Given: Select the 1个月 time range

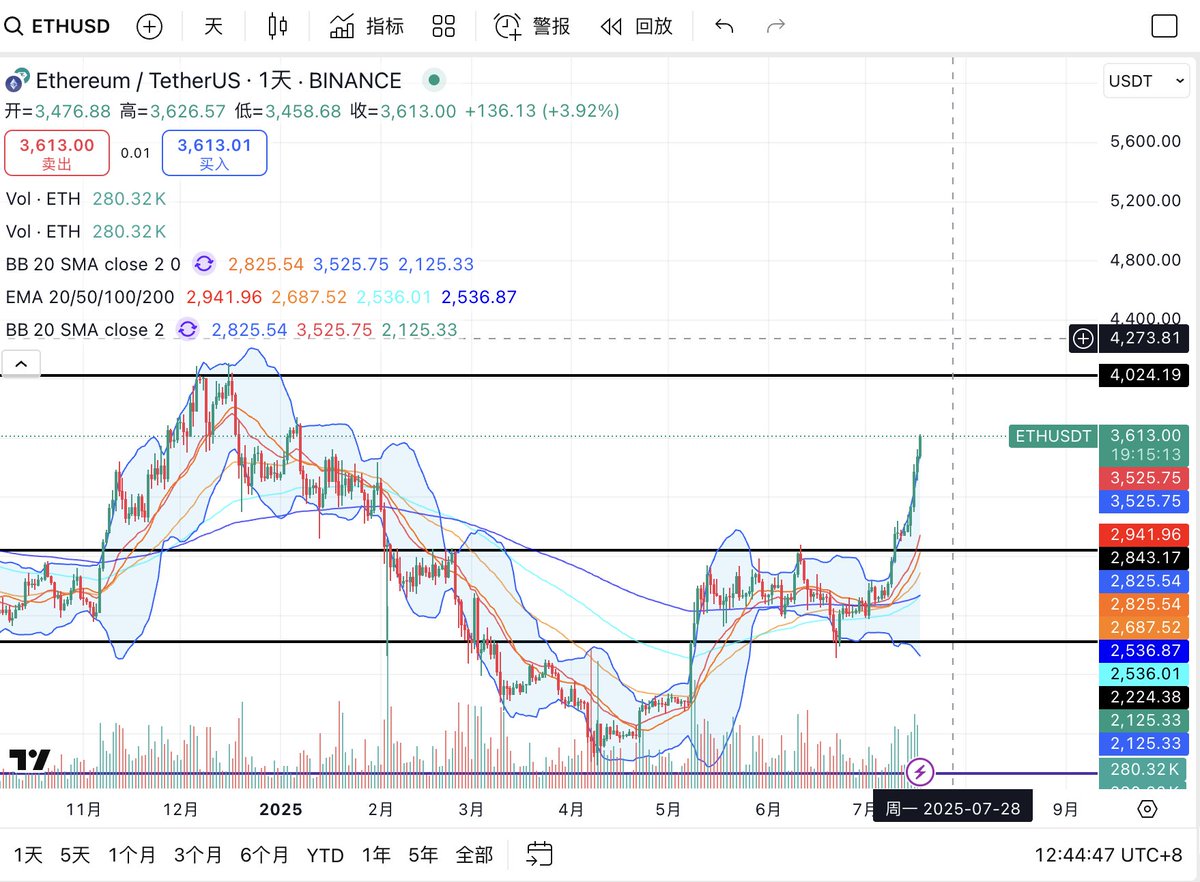Looking at the screenshot, I should pos(132,855).
